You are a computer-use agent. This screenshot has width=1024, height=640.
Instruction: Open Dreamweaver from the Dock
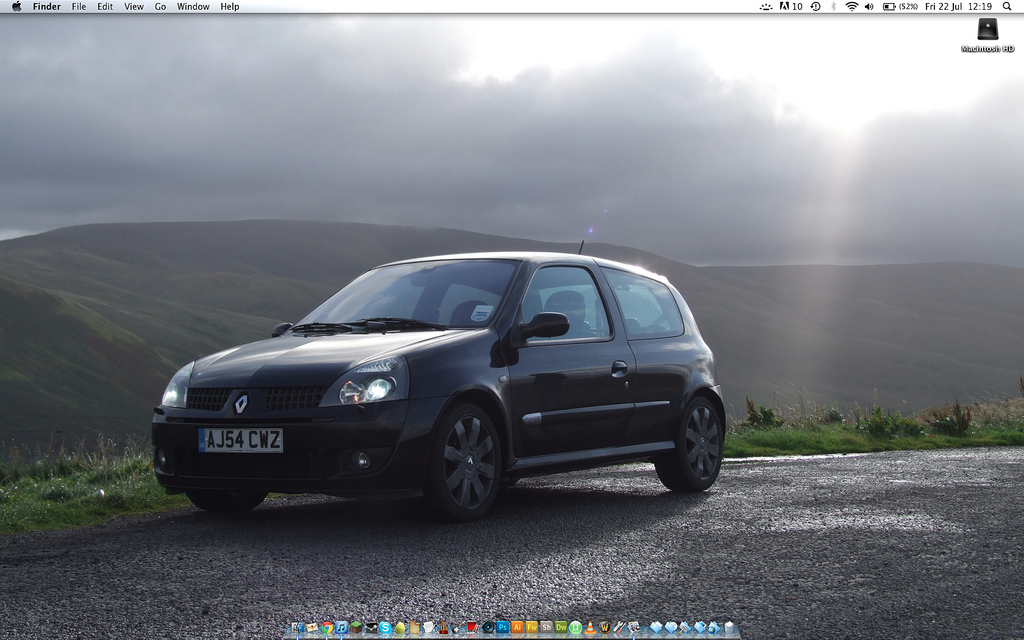tap(561, 628)
